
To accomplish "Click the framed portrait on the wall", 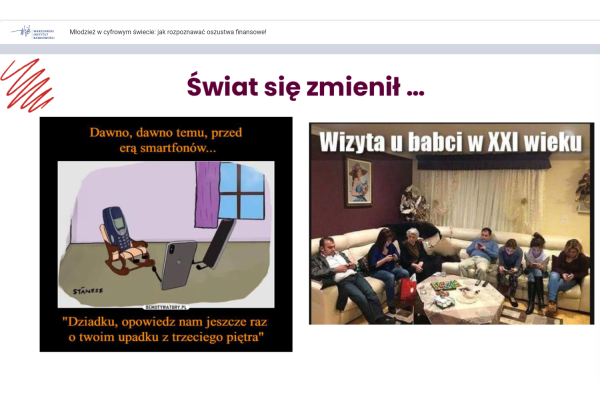I will pos(360,182).
